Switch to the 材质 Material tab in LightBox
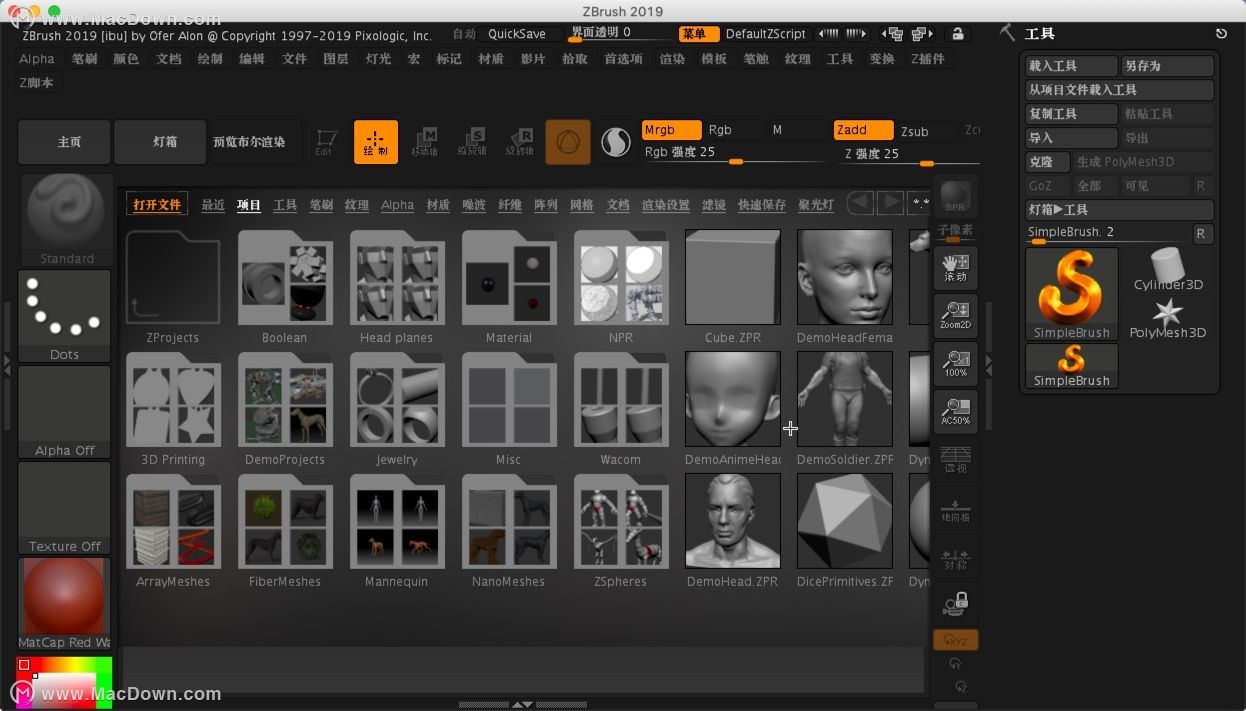Screen dimensions: 1246x711 pos(438,205)
